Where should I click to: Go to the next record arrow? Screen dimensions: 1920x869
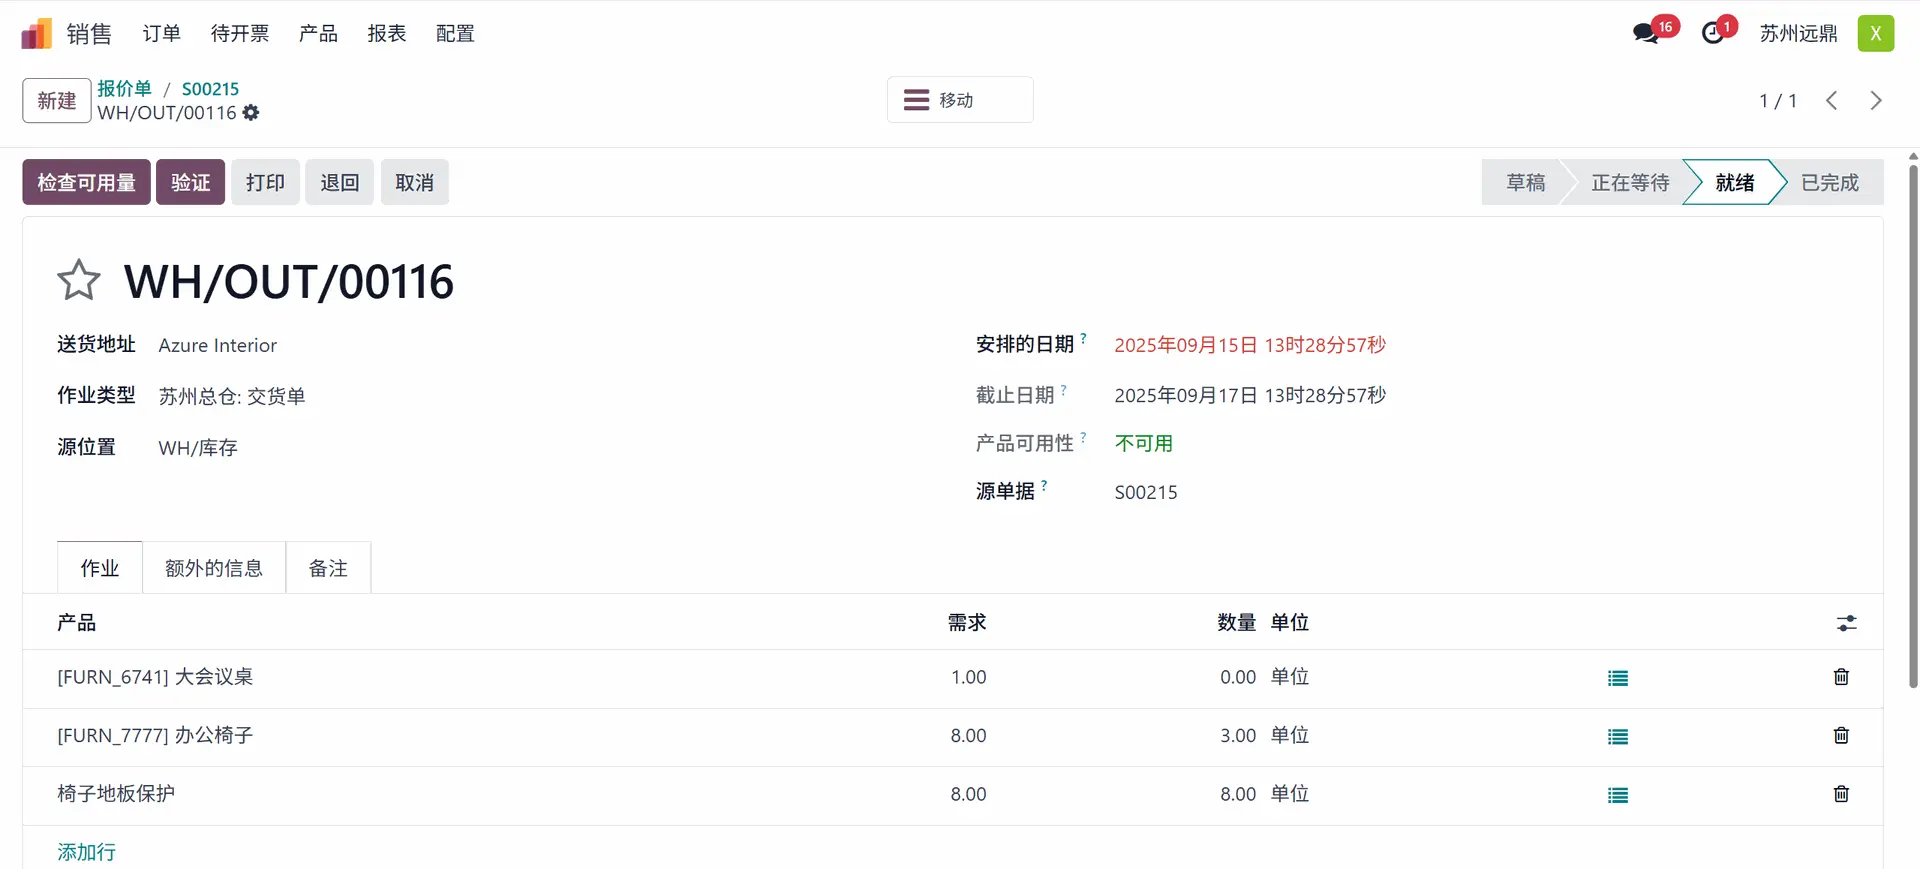pos(1876,101)
